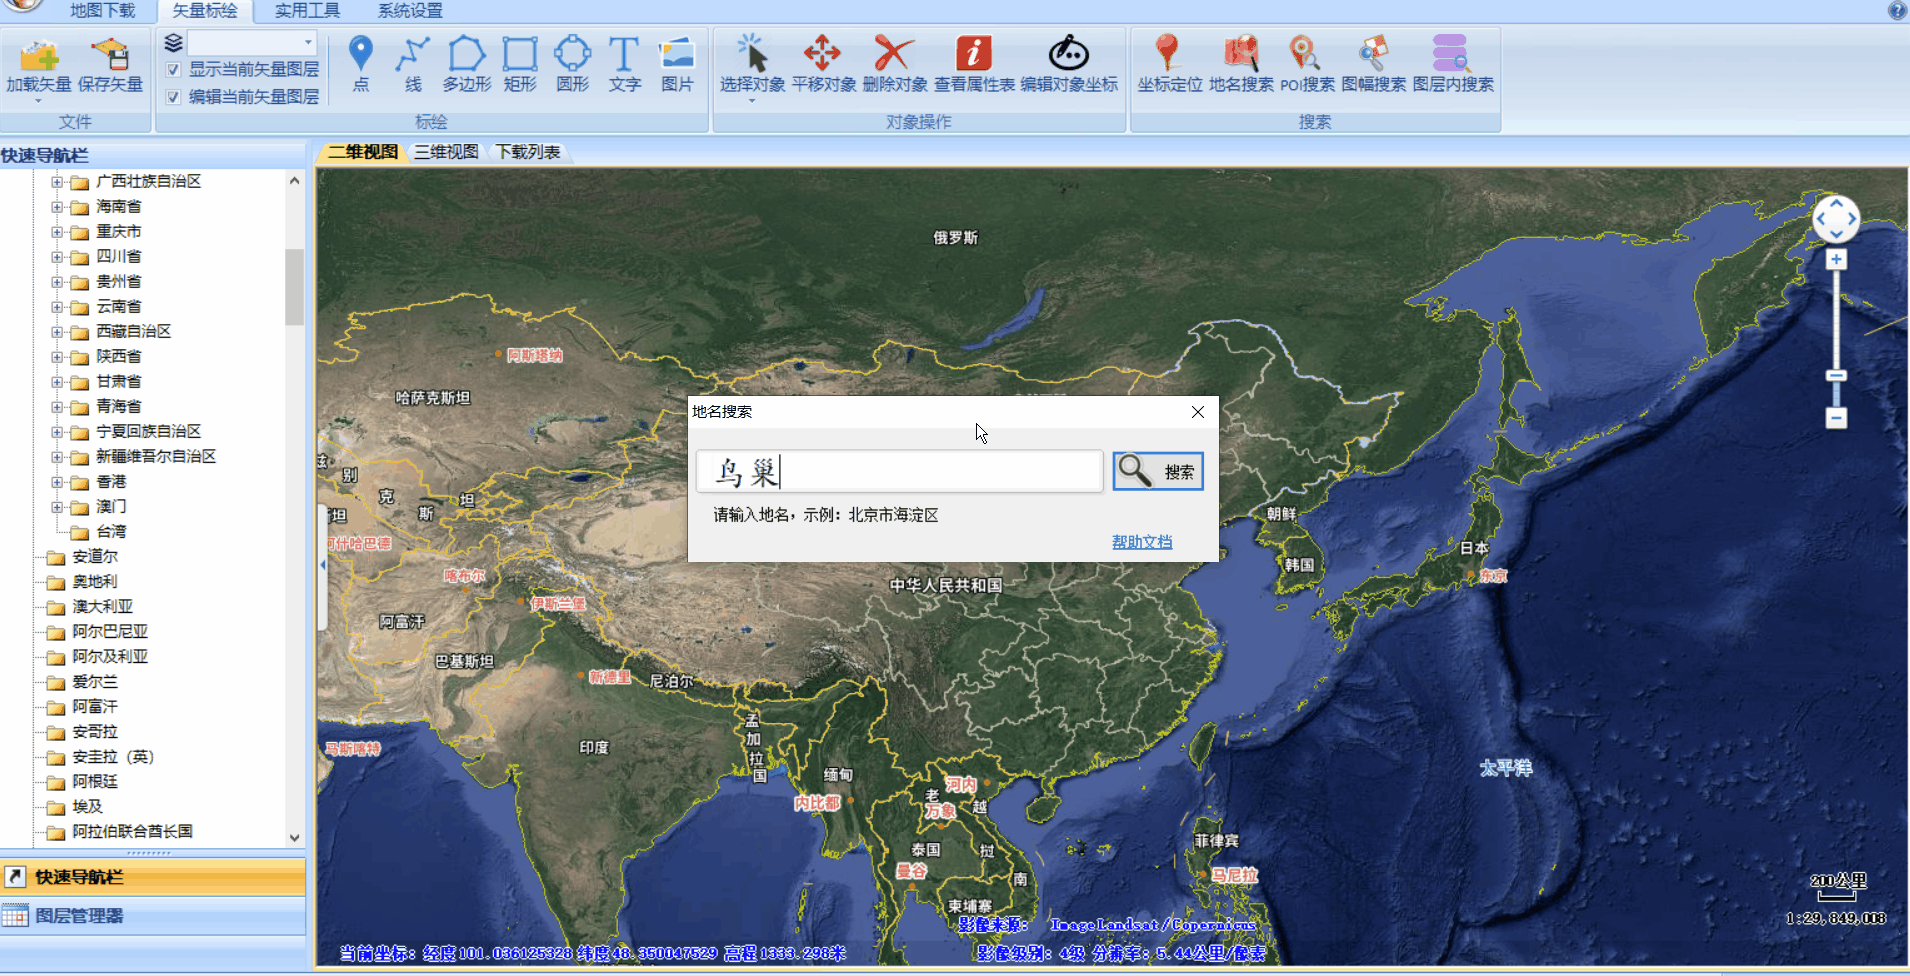Expand the 海南省 tree node
The image size is (1910, 976).
point(57,207)
